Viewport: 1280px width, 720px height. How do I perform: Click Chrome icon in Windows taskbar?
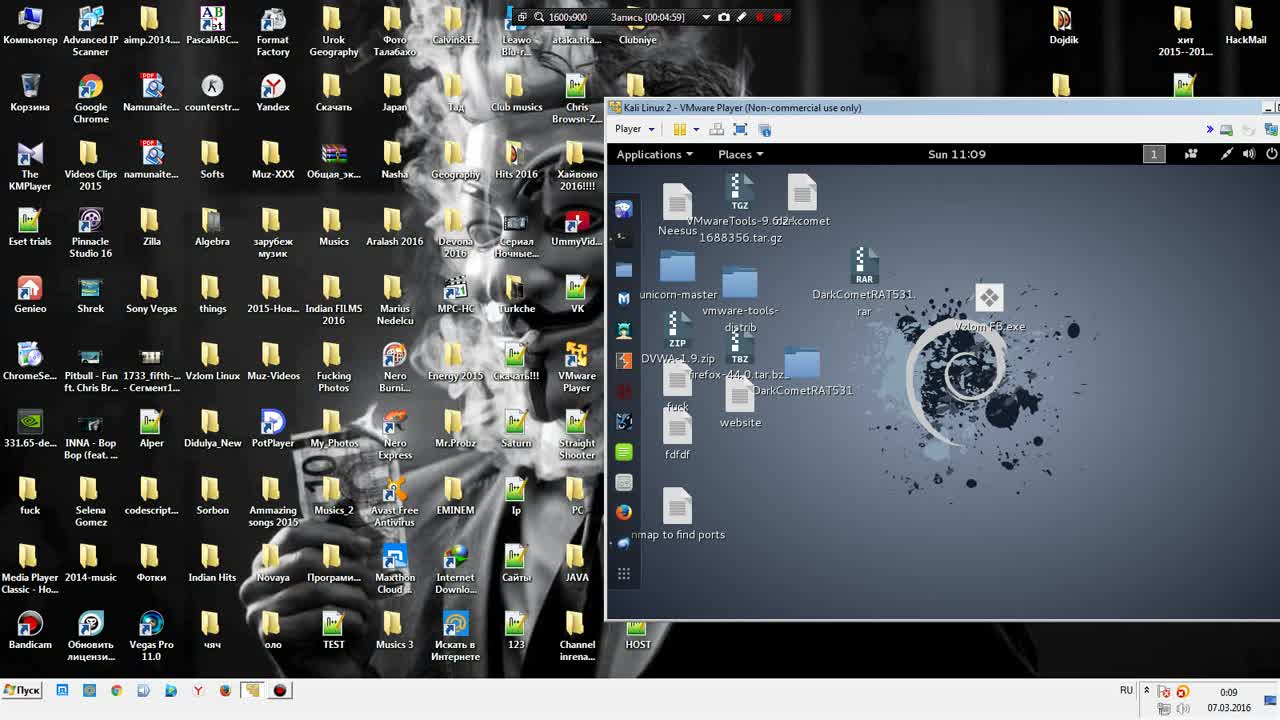pos(116,690)
